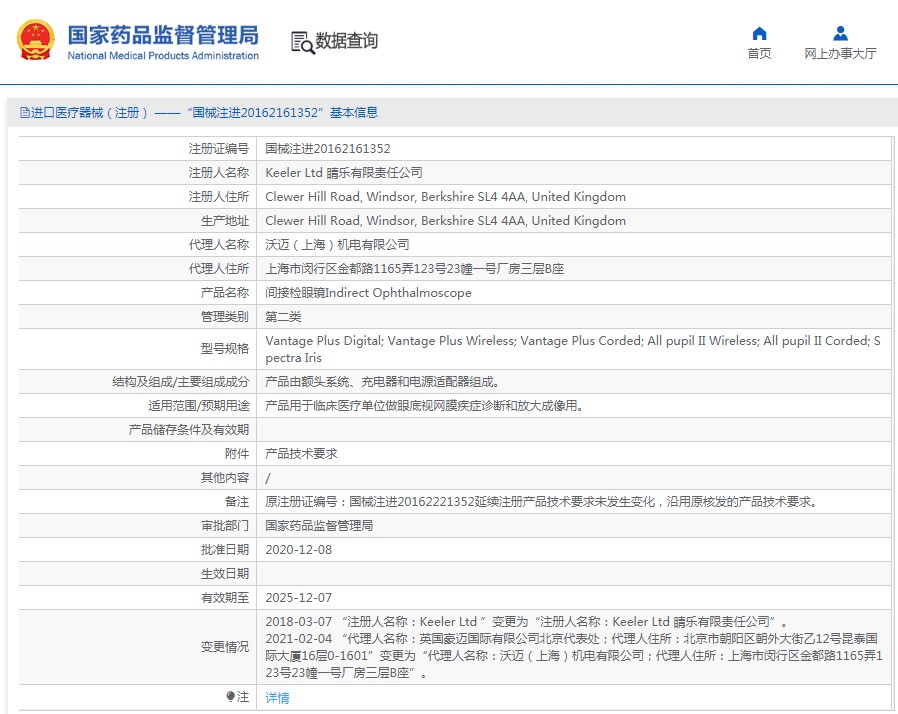Screen dimensions: 898x714
Task: Go to 首页 text link
Action: [759, 54]
